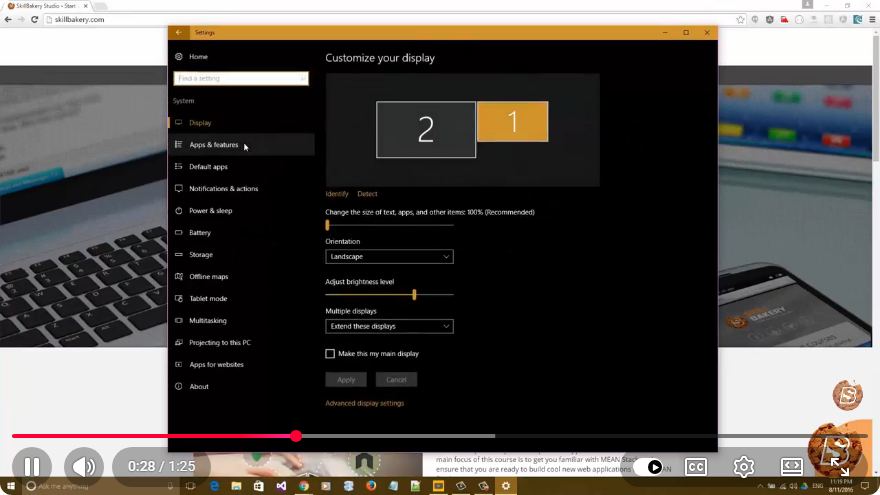This screenshot has width=880, height=495.
Task: Open Power & sleep settings
Action: click(241, 210)
